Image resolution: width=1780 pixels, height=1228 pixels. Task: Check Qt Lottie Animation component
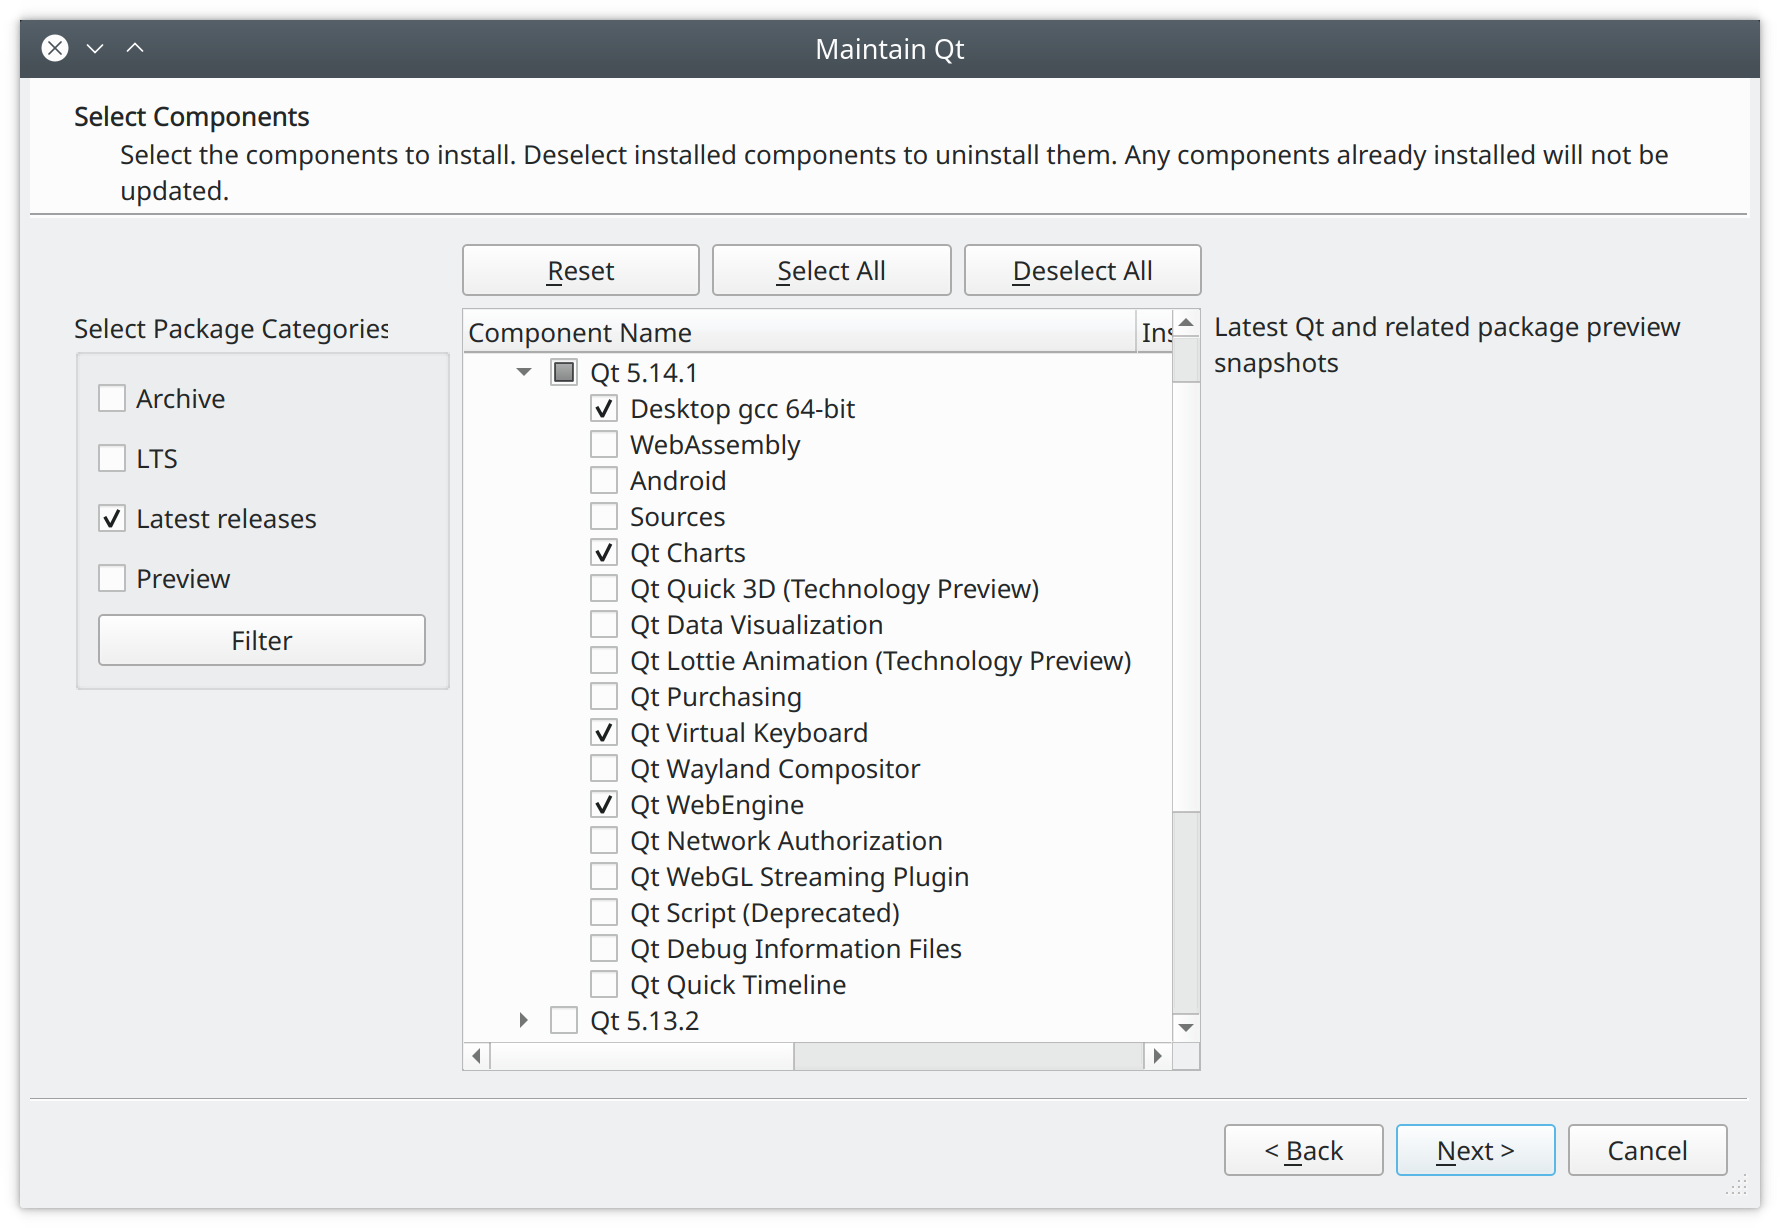604,660
